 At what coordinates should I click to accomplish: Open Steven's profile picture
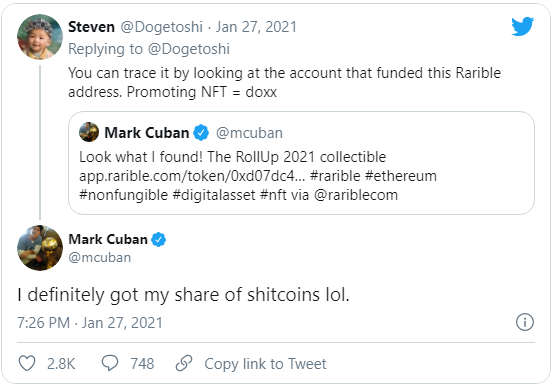click(40, 37)
